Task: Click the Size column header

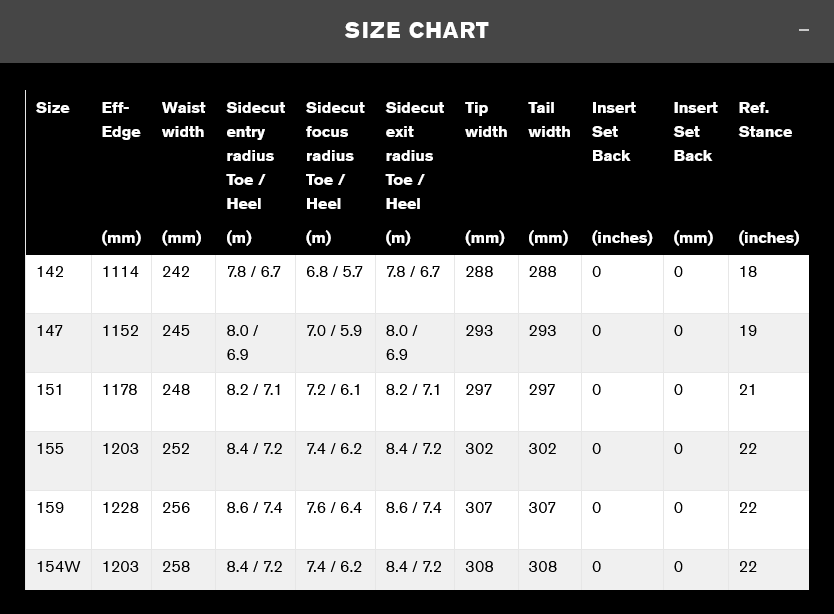Action: [x=53, y=108]
